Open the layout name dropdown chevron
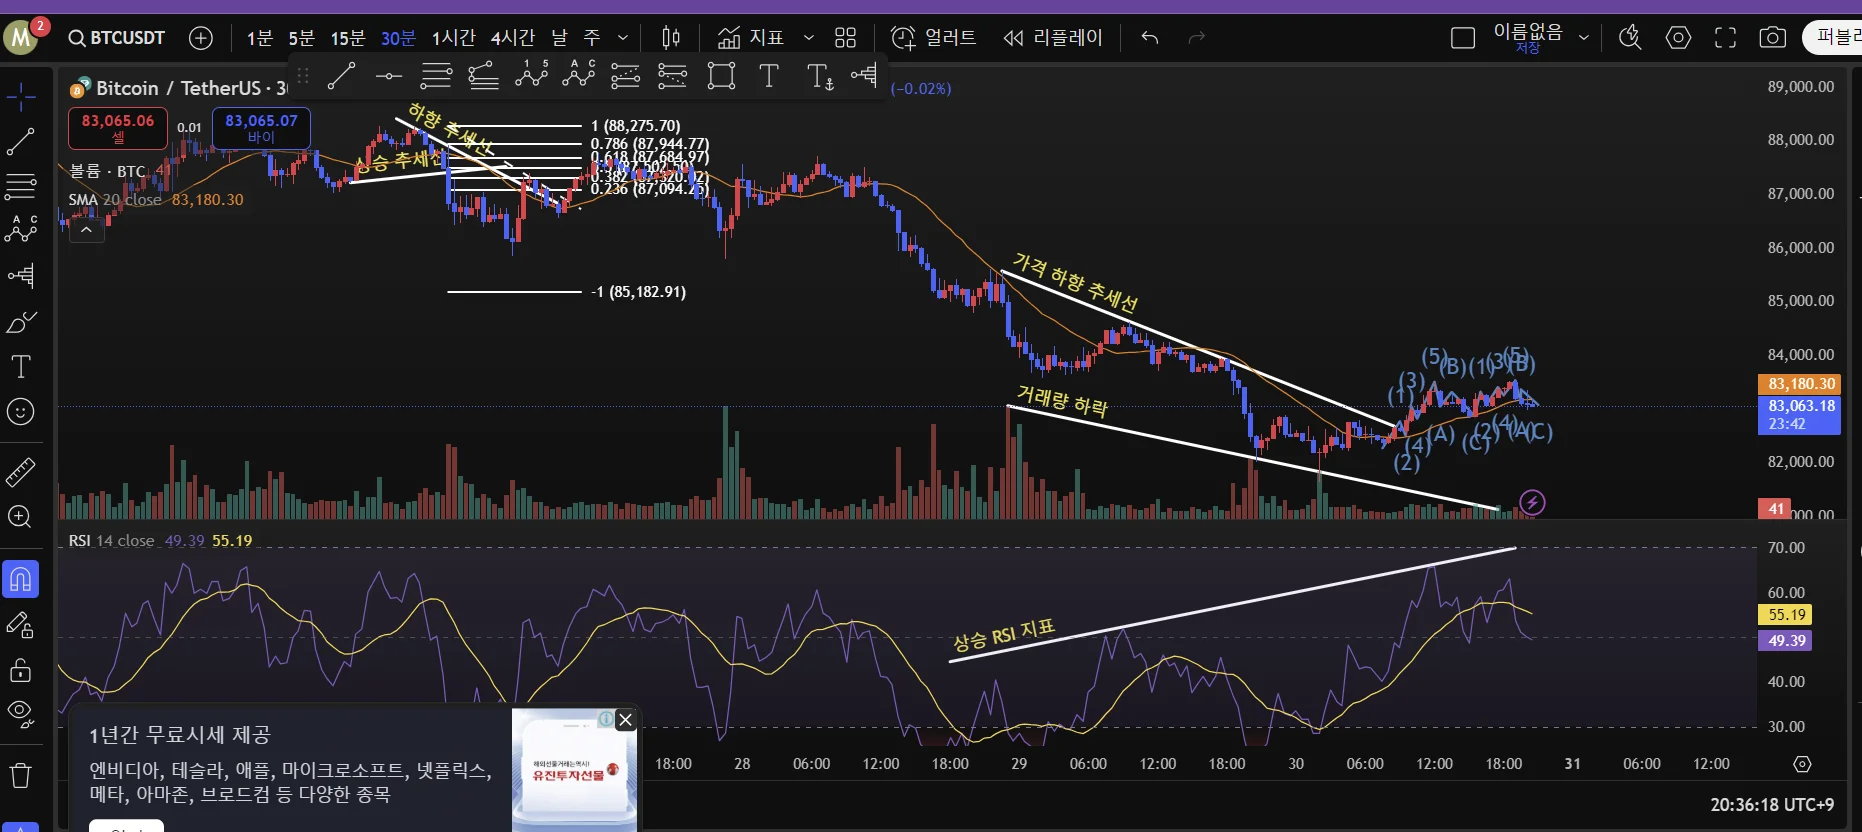This screenshot has height=832, width=1862. 1584,38
